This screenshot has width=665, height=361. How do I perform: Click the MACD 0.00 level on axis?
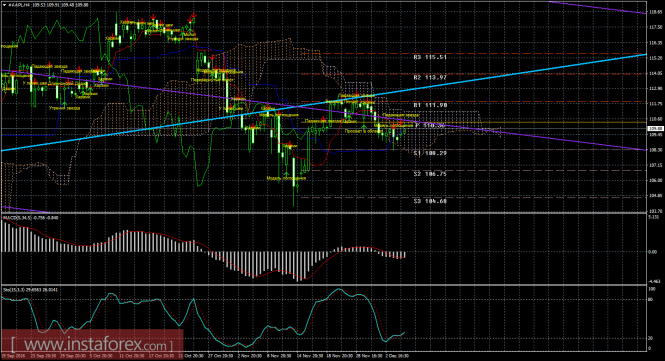(652, 252)
